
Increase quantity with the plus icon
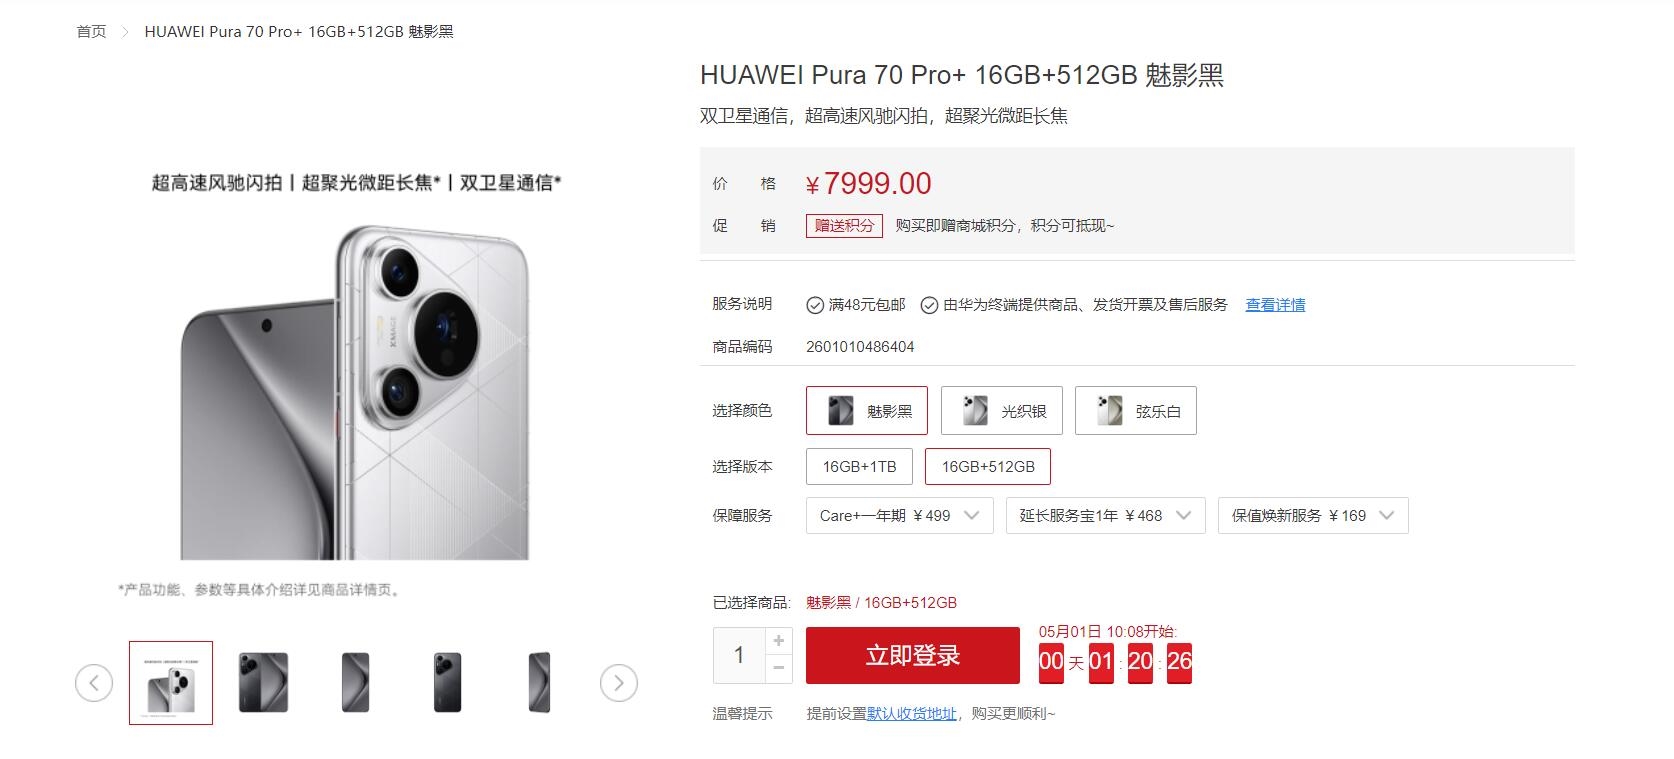pyautogui.click(x=779, y=641)
